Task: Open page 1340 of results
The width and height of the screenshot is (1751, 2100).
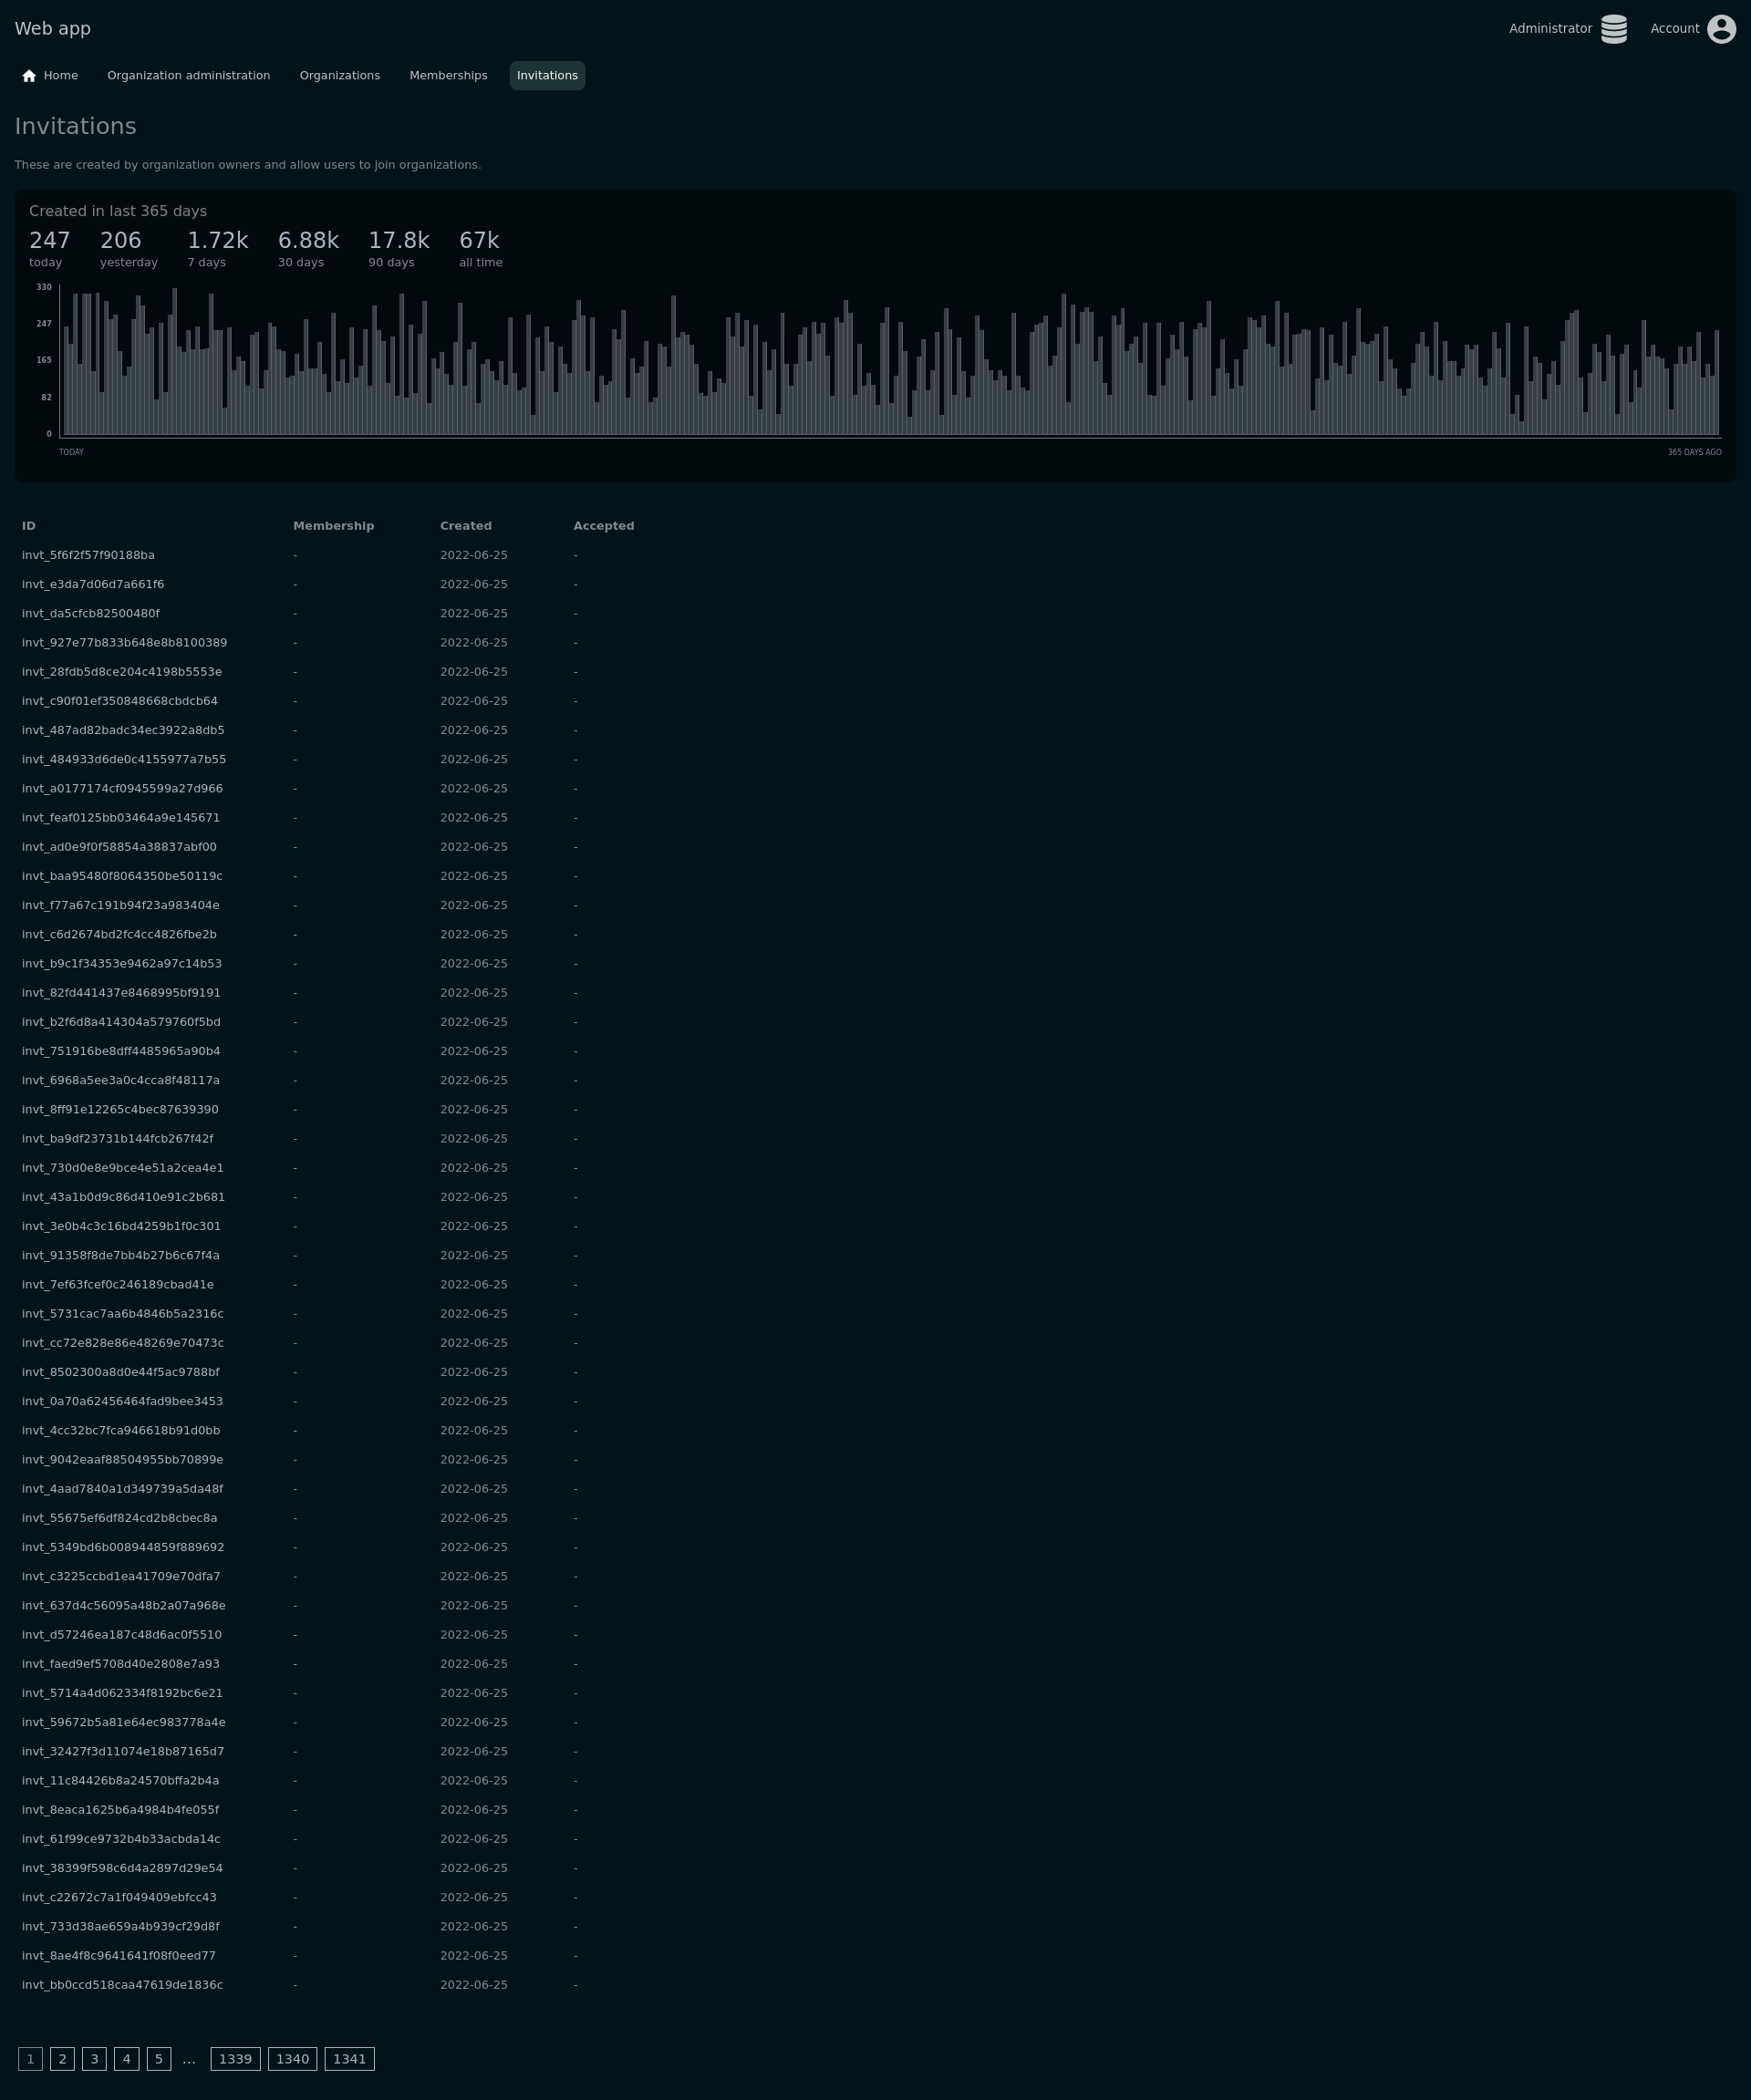Action: (292, 2059)
